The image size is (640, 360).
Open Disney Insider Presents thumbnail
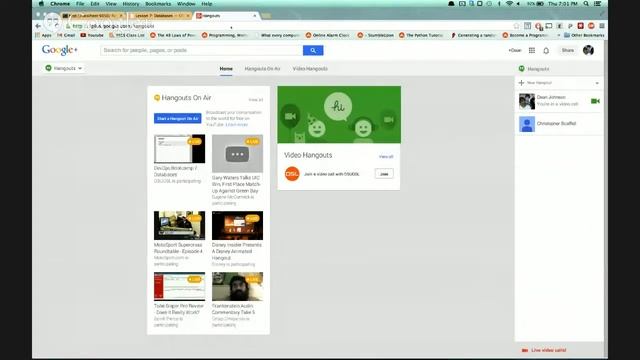tap(238, 225)
